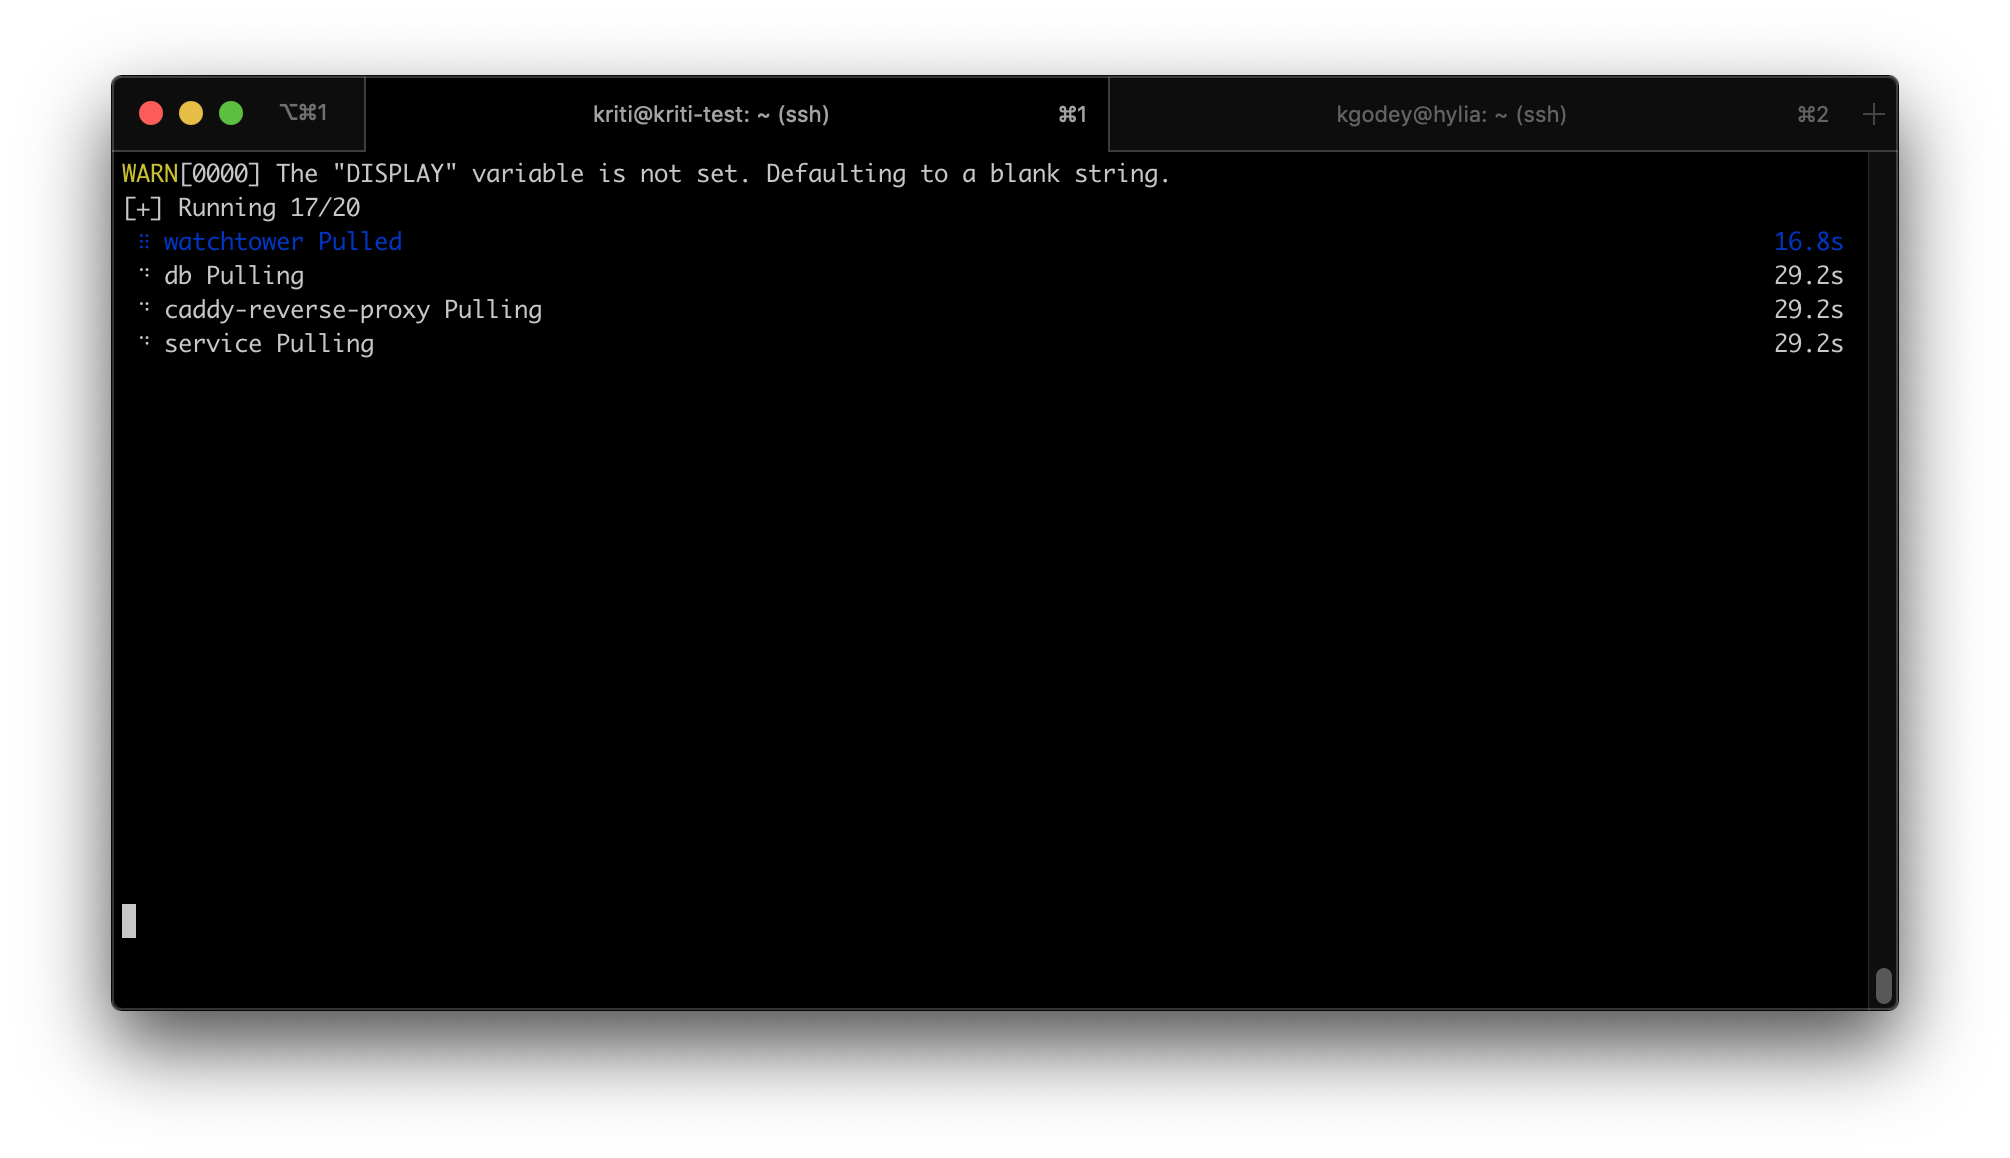Click the 'service Pulling' line
The width and height of the screenshot is (2010, 1158).
point(269,343)
